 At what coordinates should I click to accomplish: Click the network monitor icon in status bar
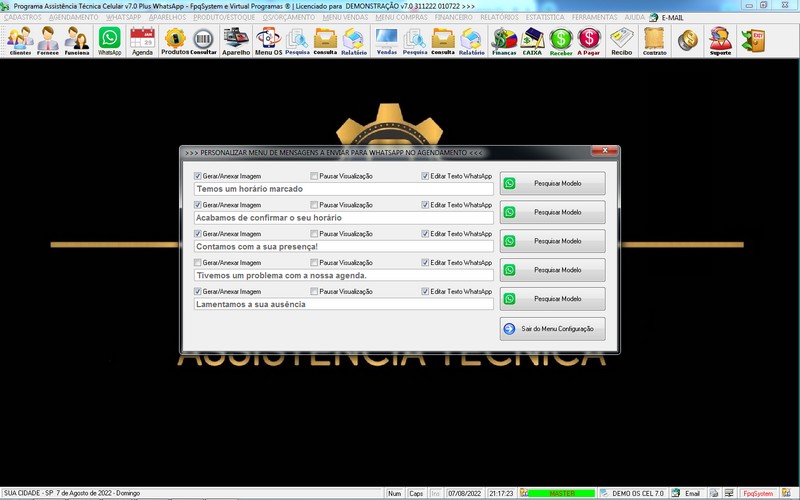[729, 493]
